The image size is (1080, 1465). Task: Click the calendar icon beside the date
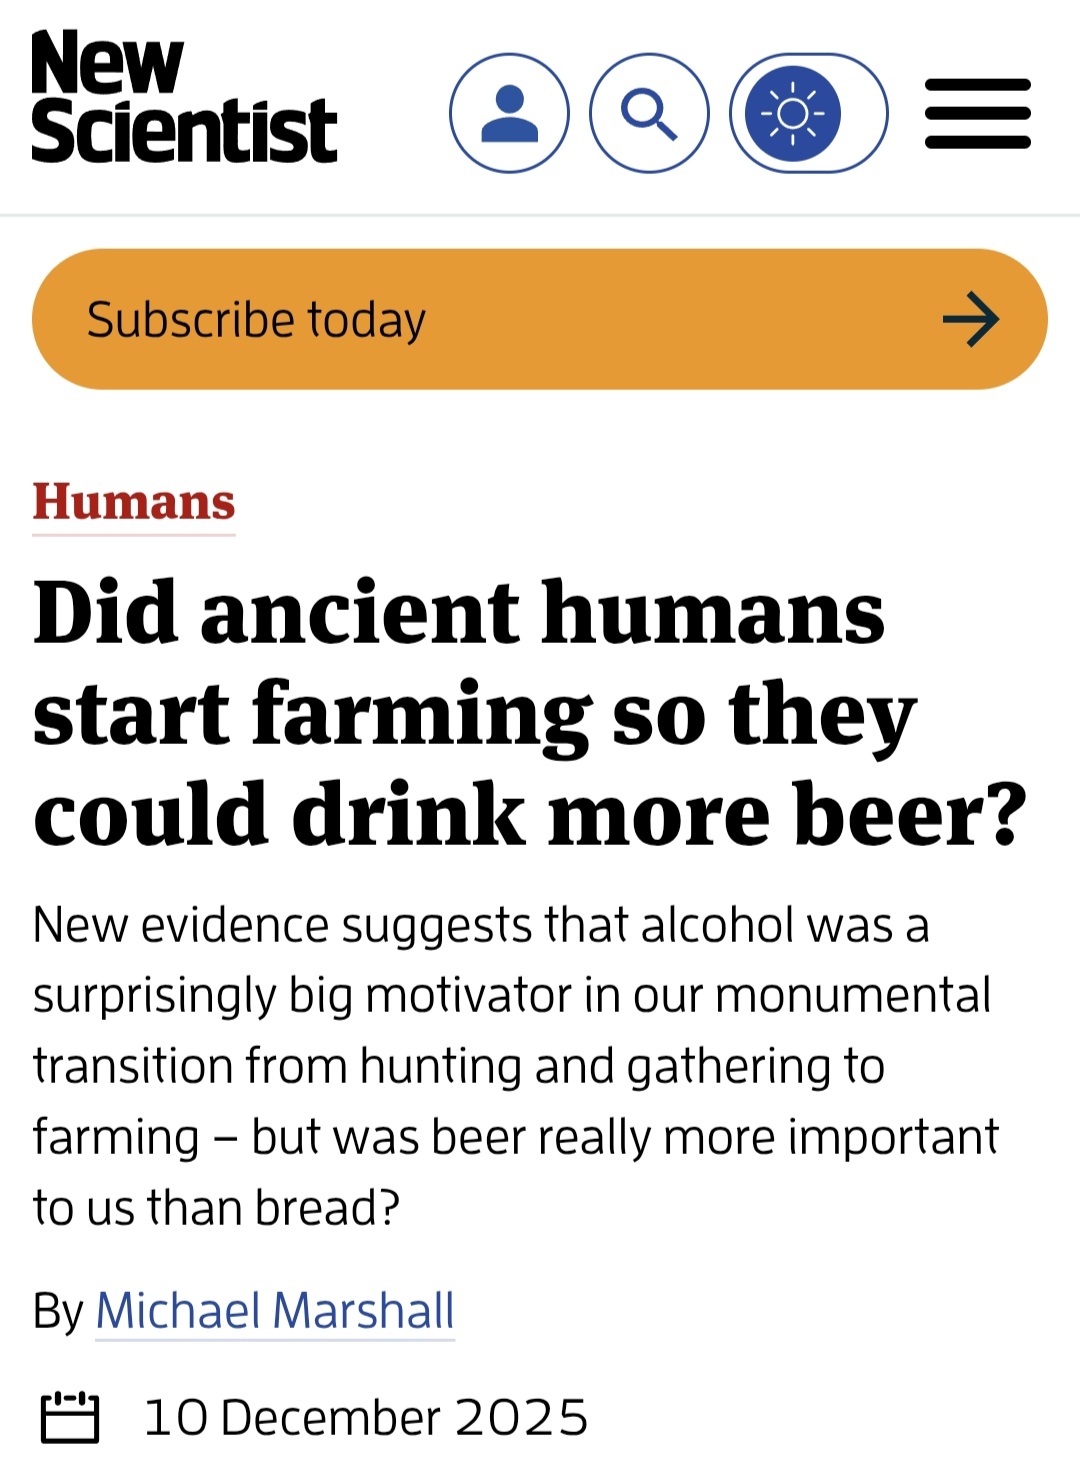[70, 1417]
